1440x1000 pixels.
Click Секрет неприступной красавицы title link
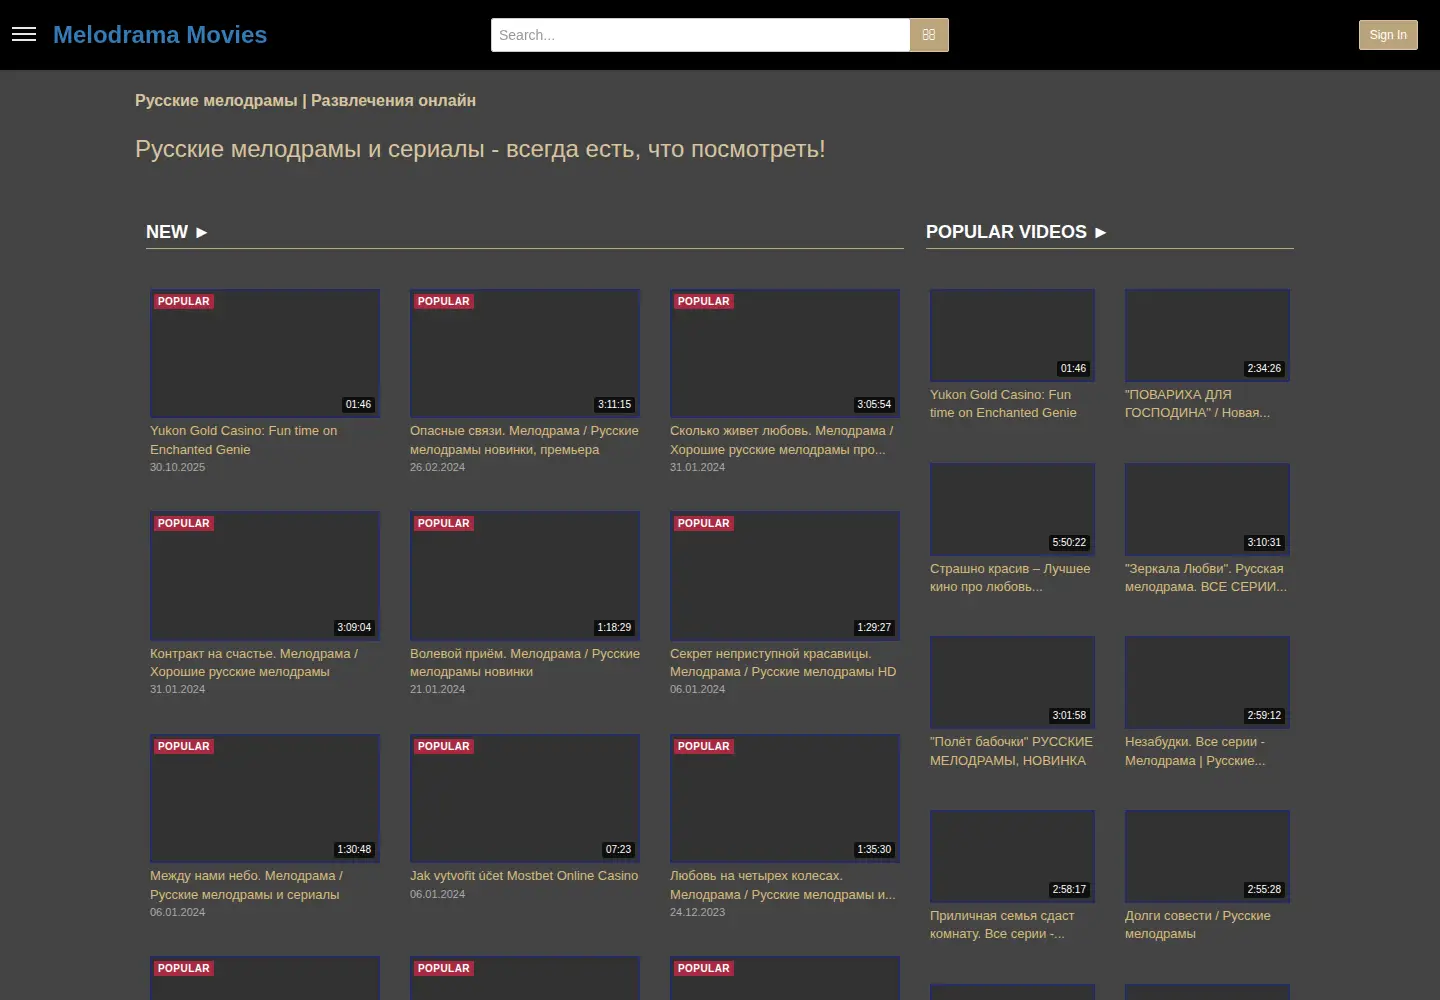click(x=783, y=663)
